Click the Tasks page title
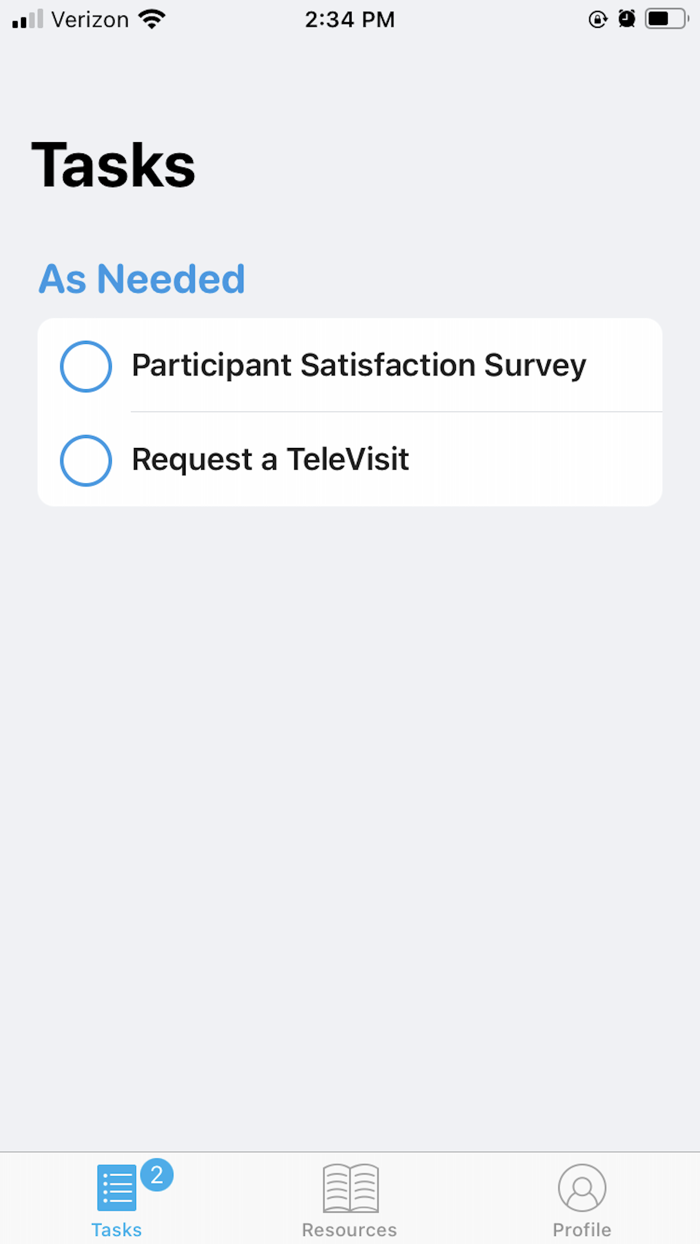700x1244 pixels. (x=113, y=165)
